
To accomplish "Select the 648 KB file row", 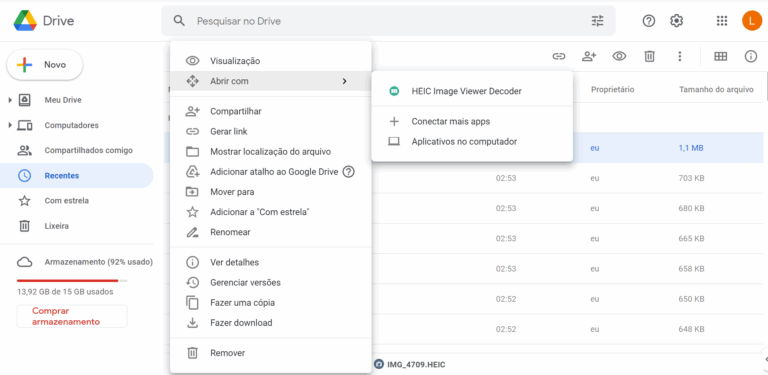I will click(x=567, y=329).
